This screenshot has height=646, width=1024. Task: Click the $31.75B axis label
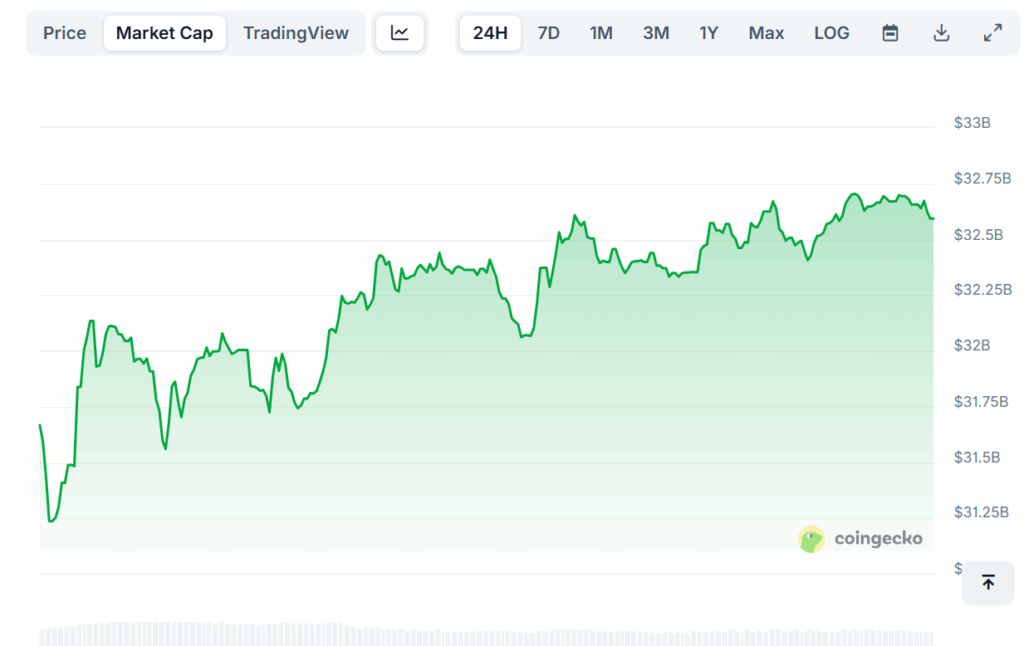tap(981, 402)
